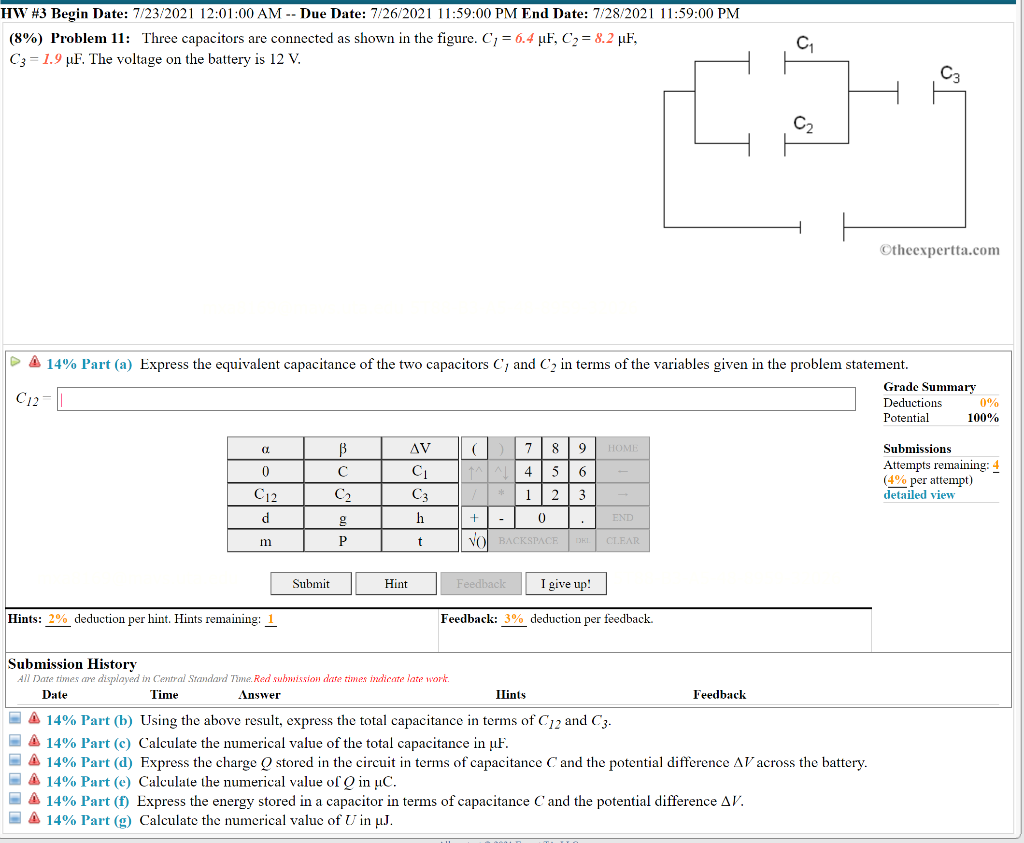
Task: Open 14% Part (b) heading
Action: coord(89,720)
